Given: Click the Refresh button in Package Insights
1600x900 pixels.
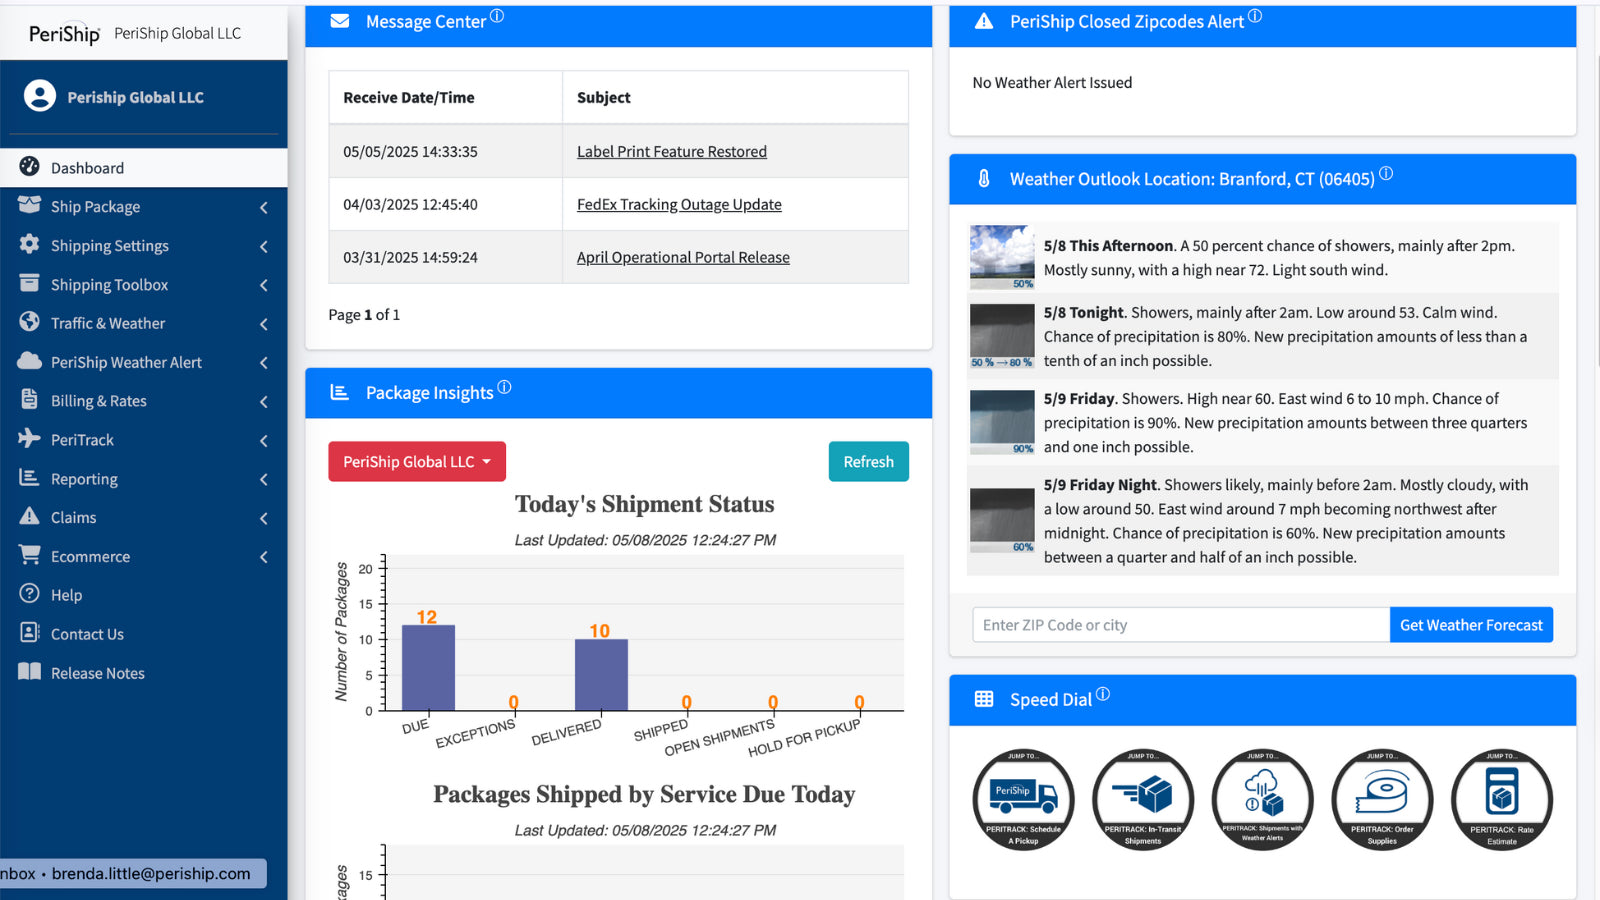Looking at the screenshot, I should tap(868, 461).
